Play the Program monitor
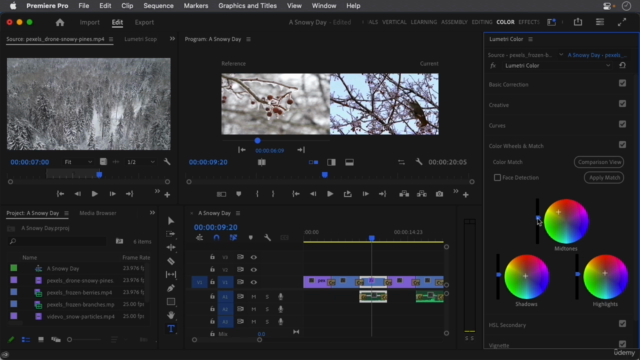640x360 pixels. pos(330,194)
